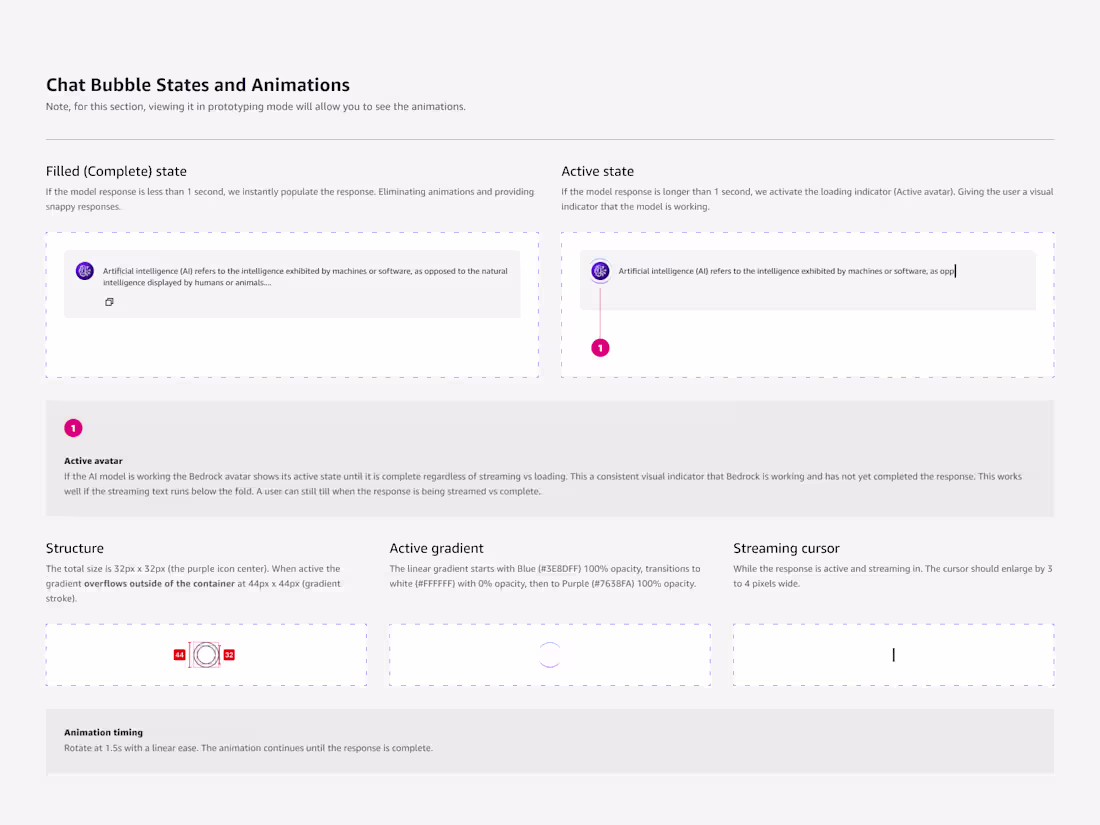
Task: Click the 'Active gradient' section heading
Action: pyautogui.click(x=436, y=548)
